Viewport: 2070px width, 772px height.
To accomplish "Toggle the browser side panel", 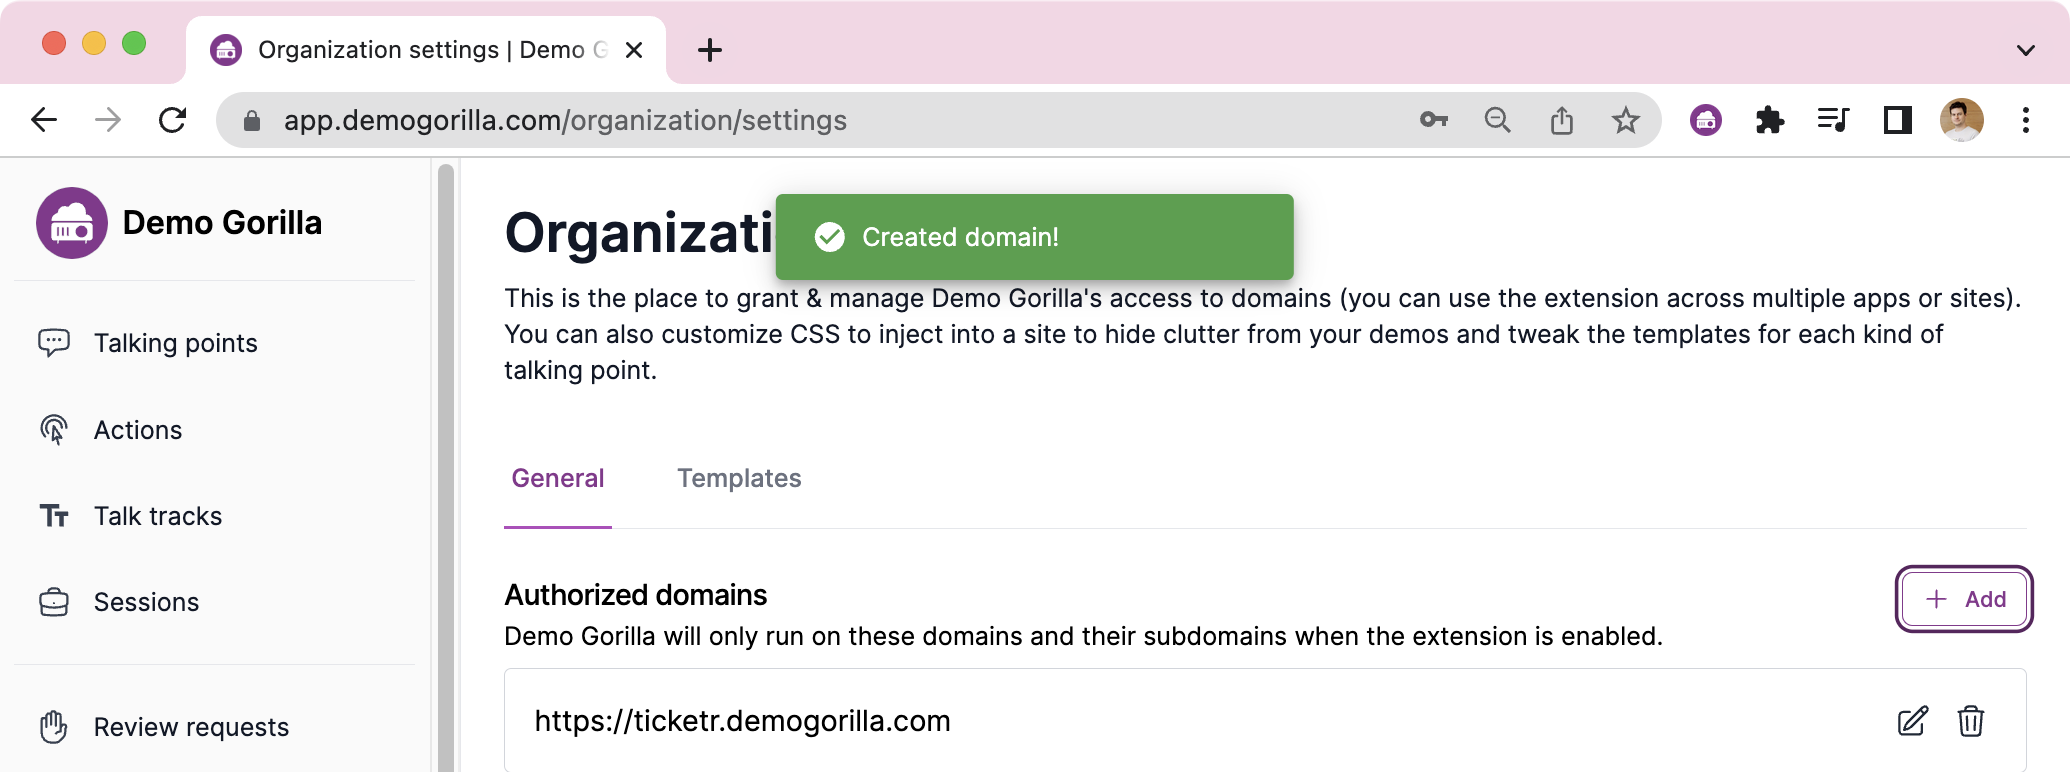I will point(1898,120).
